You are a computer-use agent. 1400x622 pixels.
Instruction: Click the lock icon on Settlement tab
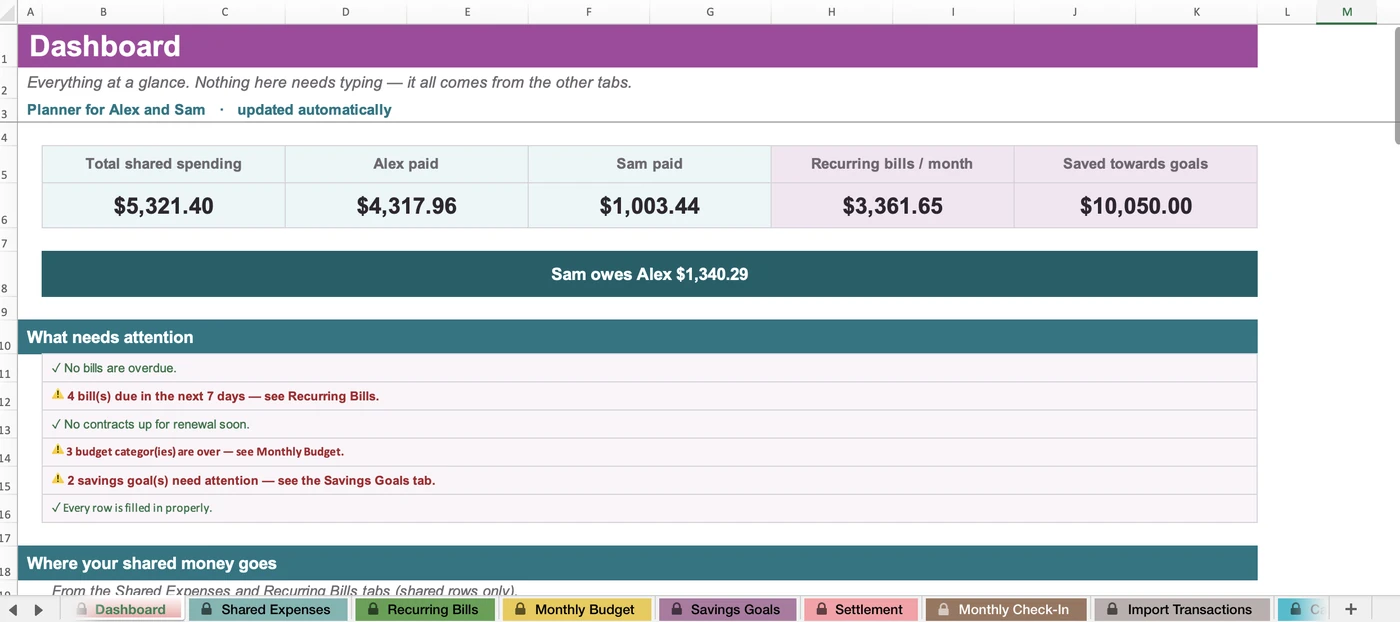(821, 608)
